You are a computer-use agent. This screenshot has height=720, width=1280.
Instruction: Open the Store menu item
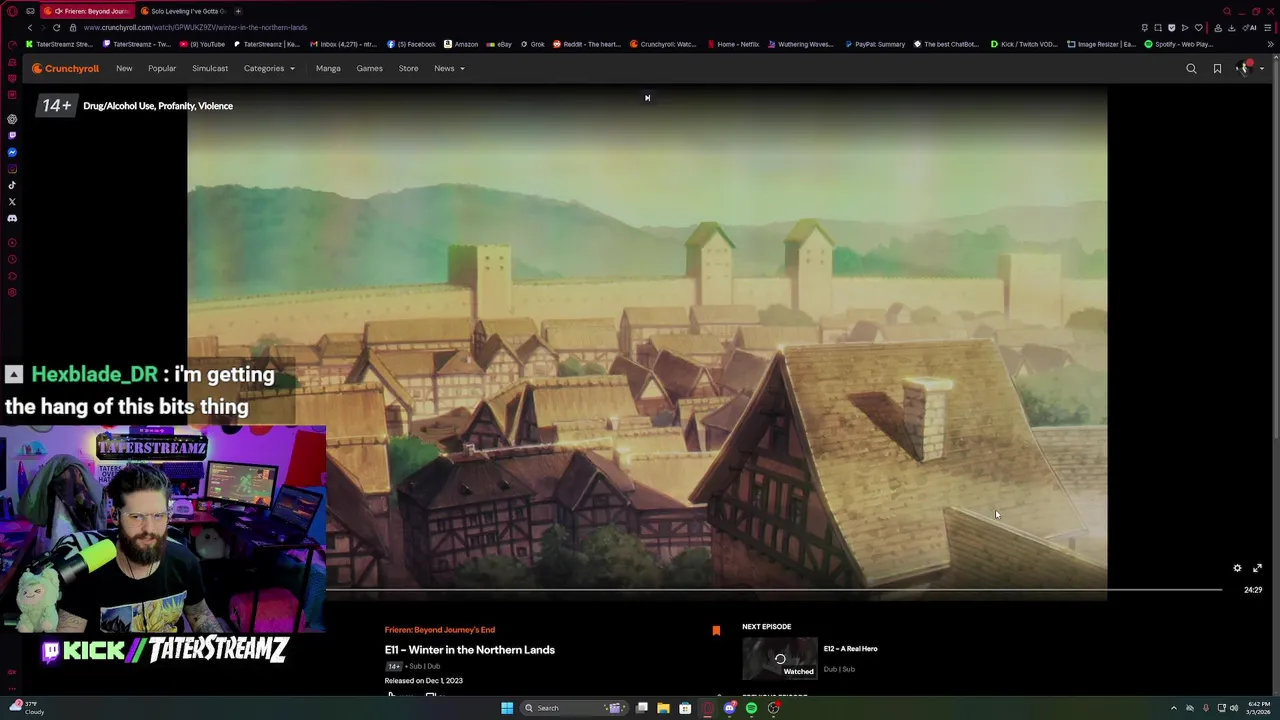pos(408,69)
